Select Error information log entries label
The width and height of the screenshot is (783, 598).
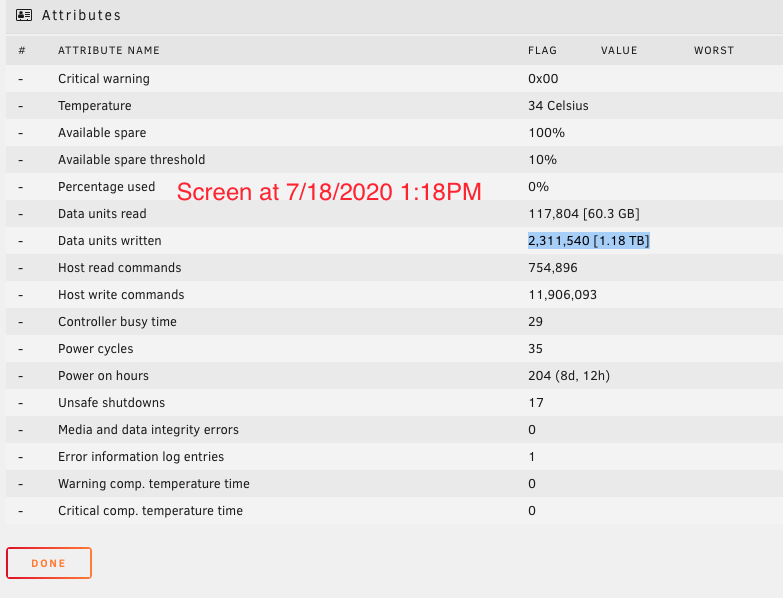141,456
